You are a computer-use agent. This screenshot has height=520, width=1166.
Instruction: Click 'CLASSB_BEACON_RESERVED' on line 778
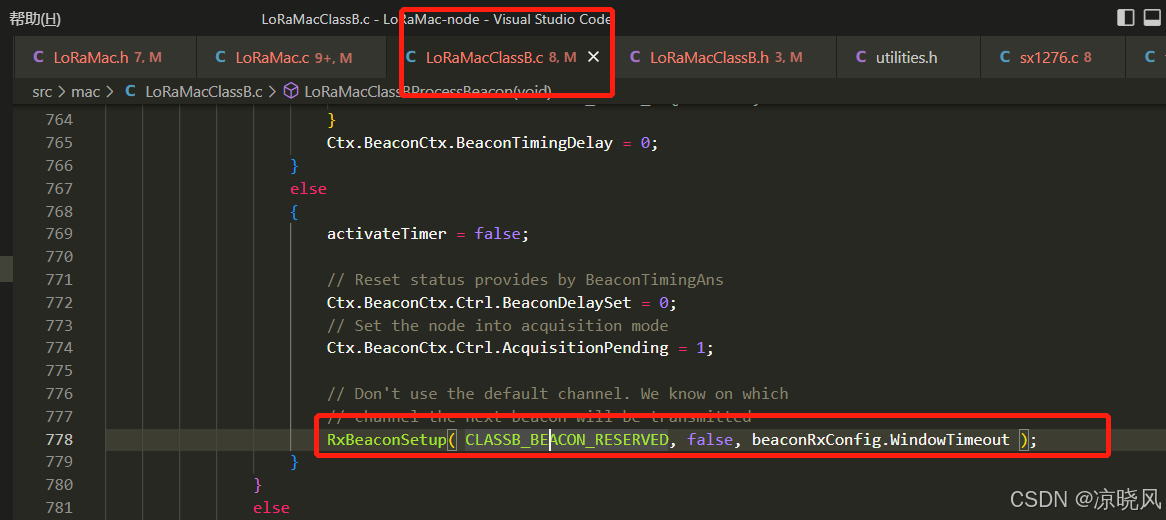pos(567,440)
